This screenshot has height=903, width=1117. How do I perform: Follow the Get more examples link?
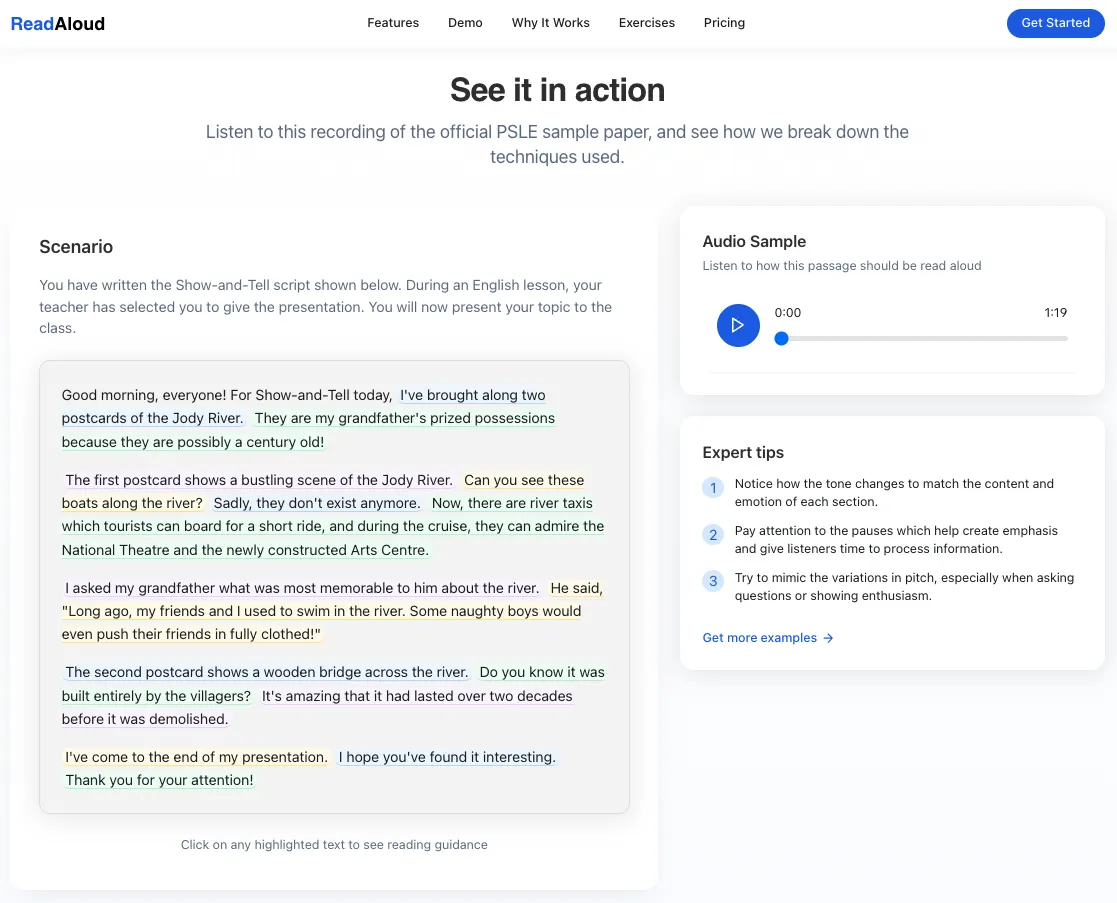[x=768, y=637]
